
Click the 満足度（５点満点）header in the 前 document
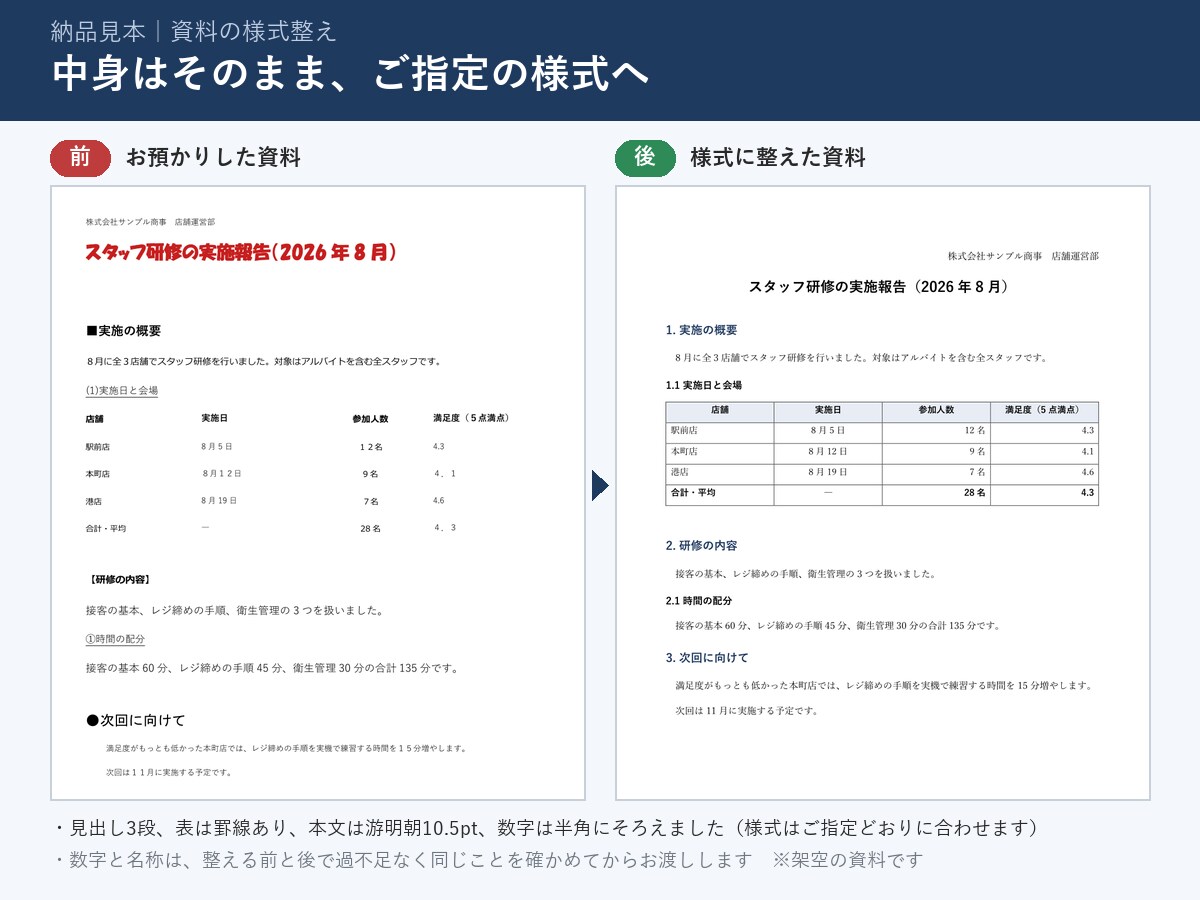[472, 418]
